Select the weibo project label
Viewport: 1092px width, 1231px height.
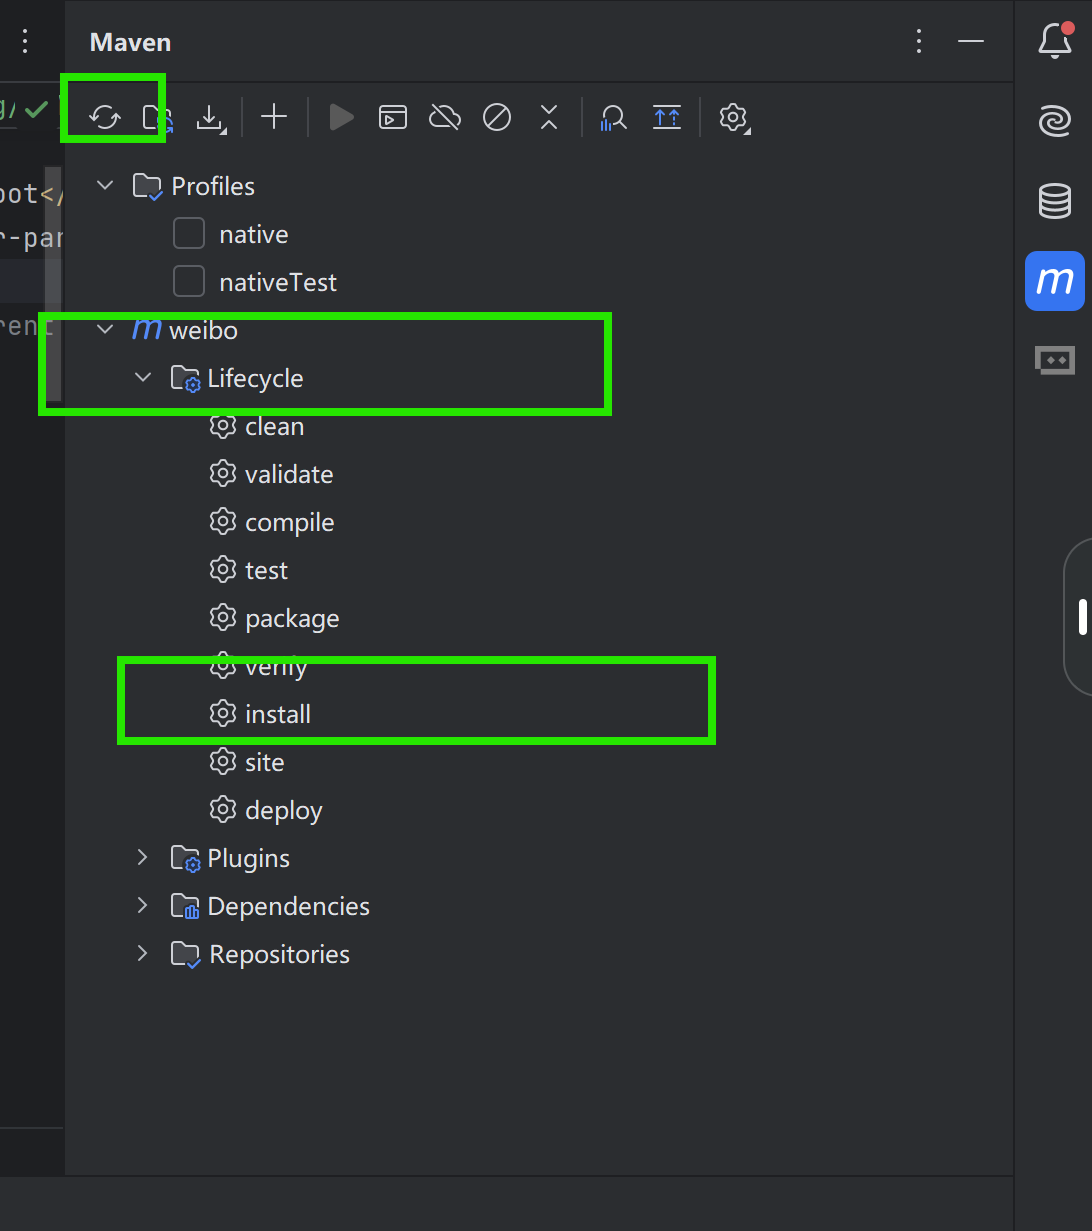tap(203, 330)
